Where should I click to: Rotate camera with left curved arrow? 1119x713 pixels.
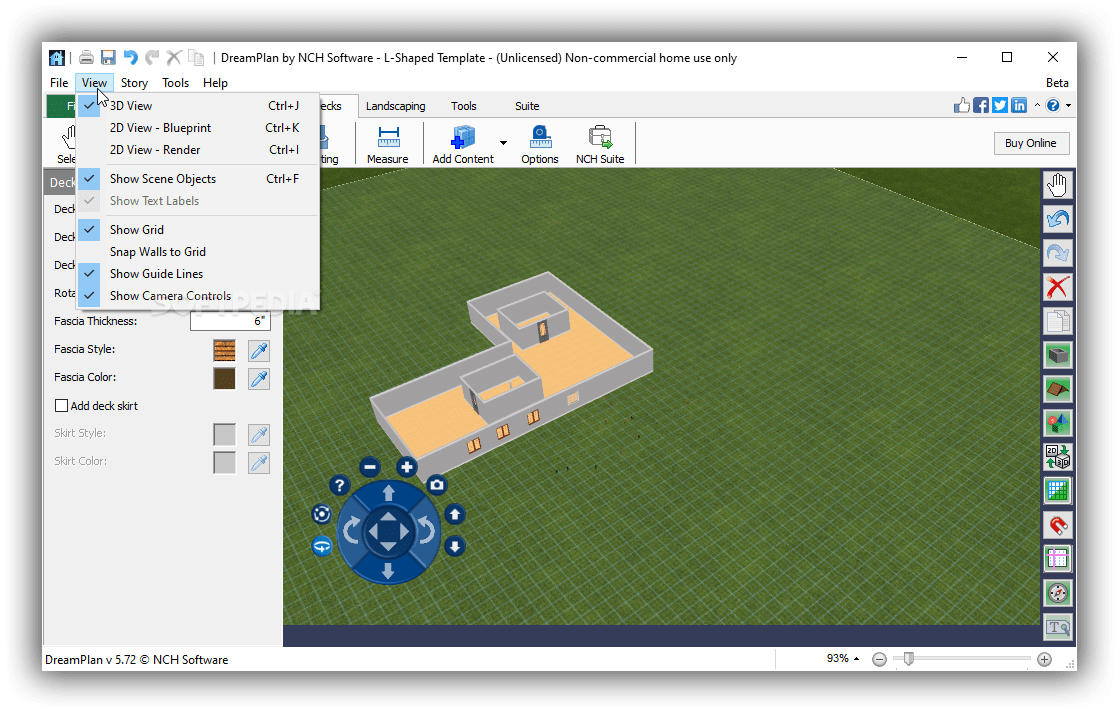point(352,531)
